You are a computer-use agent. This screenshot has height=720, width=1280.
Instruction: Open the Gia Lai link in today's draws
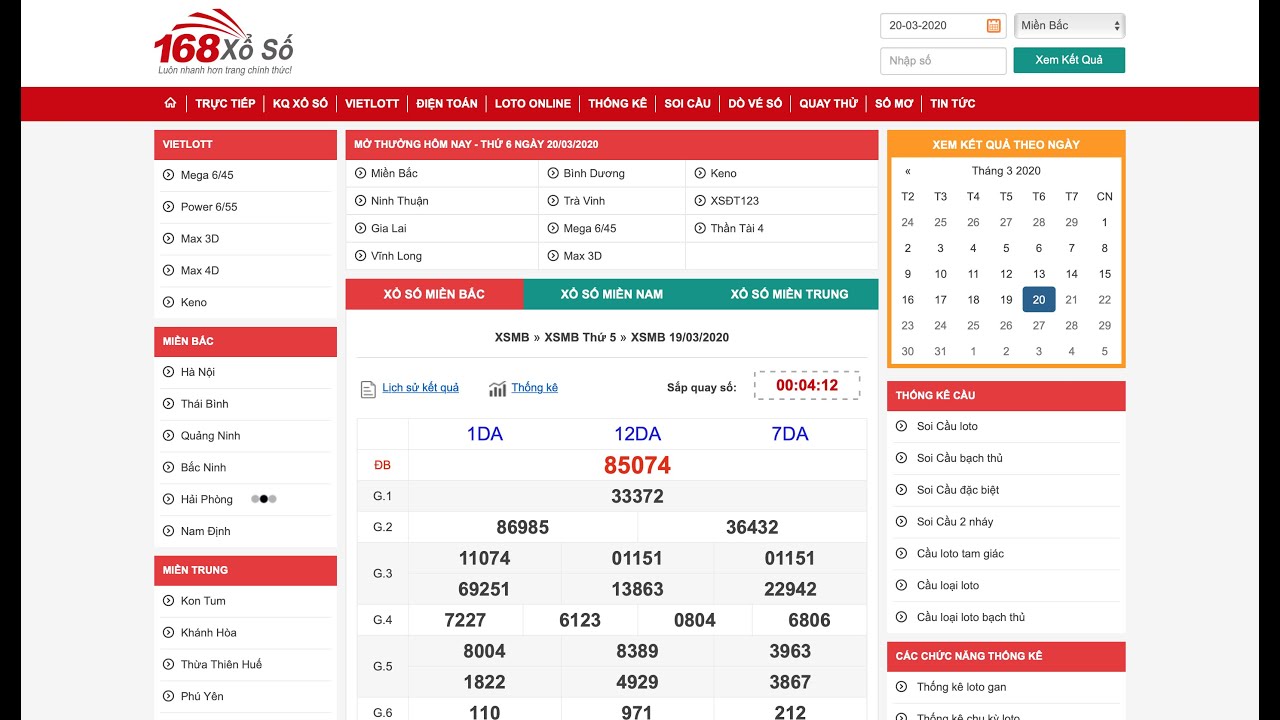388,228
